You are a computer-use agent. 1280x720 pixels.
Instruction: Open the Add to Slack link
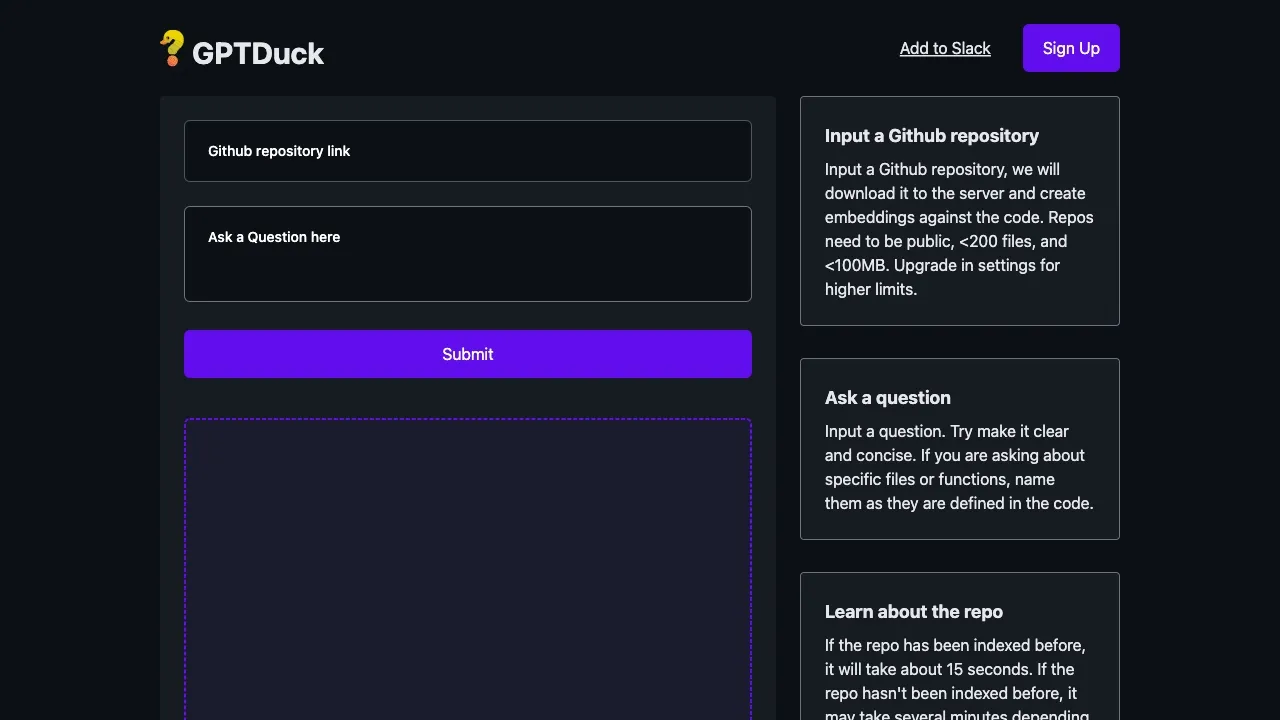click(944, 48)
